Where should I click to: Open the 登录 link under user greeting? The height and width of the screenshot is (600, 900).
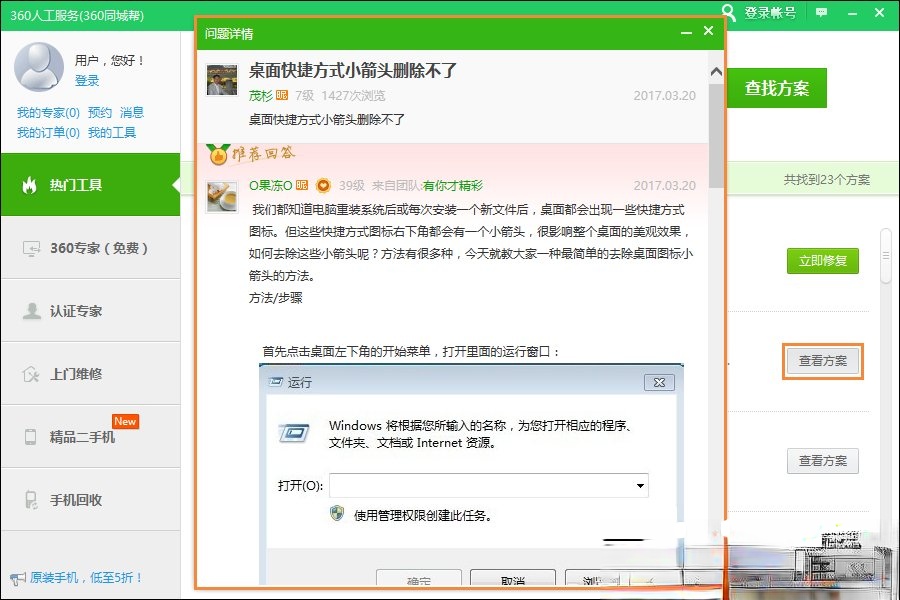[x=87, y=80]
